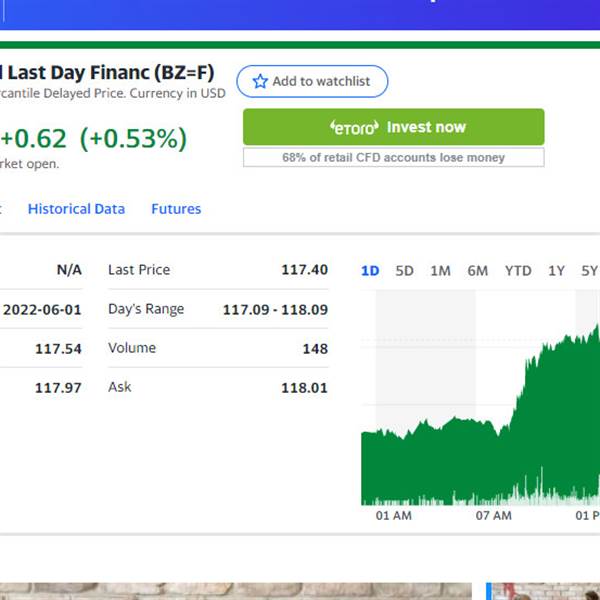This screenshot has width=600, height=600.
Task: Click the Day's Range label
Action: click(x=146, y=309)
